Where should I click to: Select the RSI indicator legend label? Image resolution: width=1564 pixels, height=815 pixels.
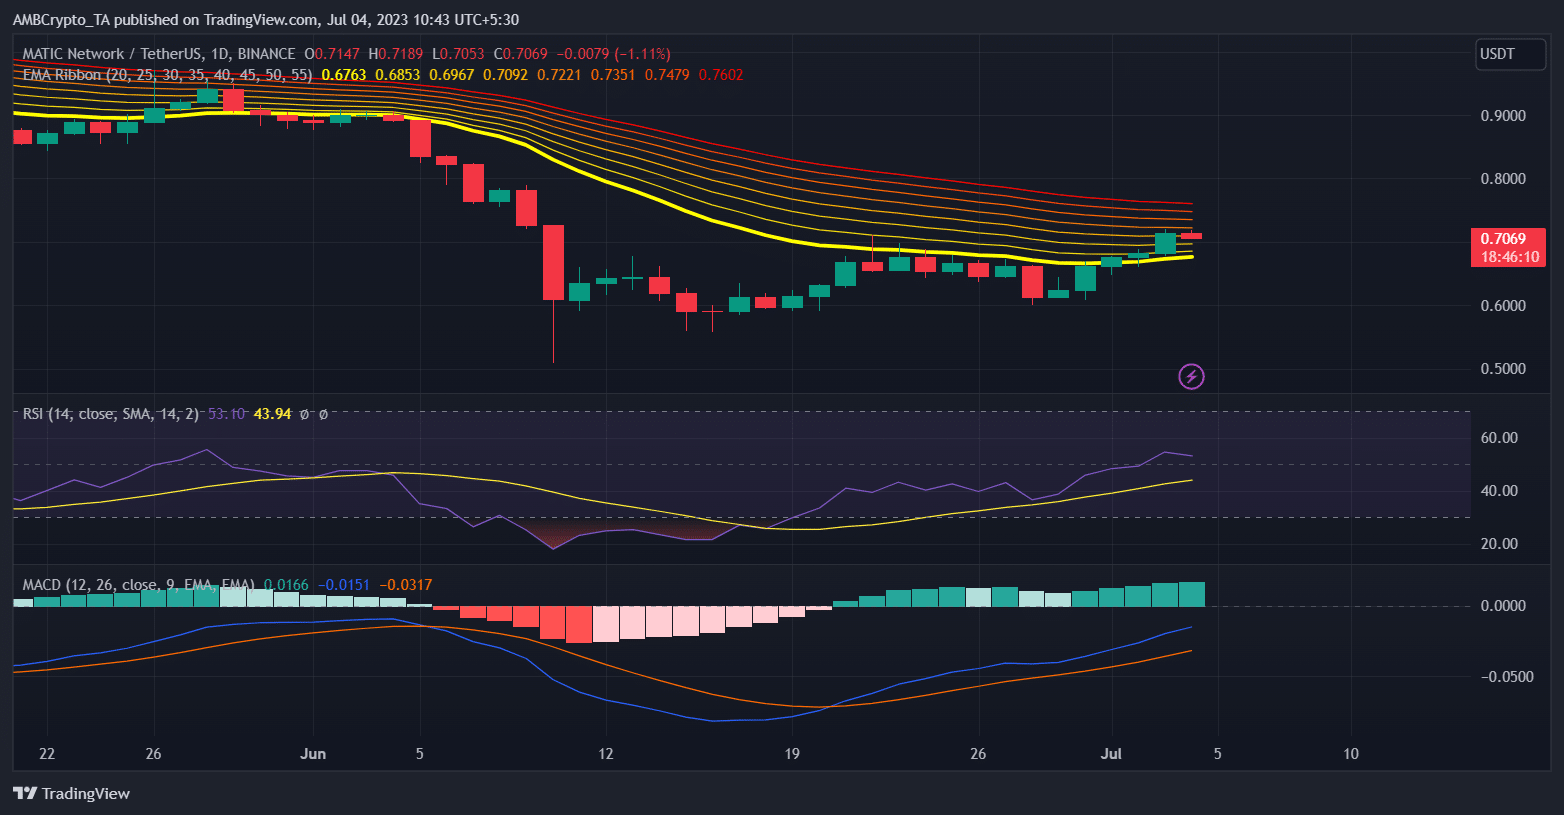(111, 413)
